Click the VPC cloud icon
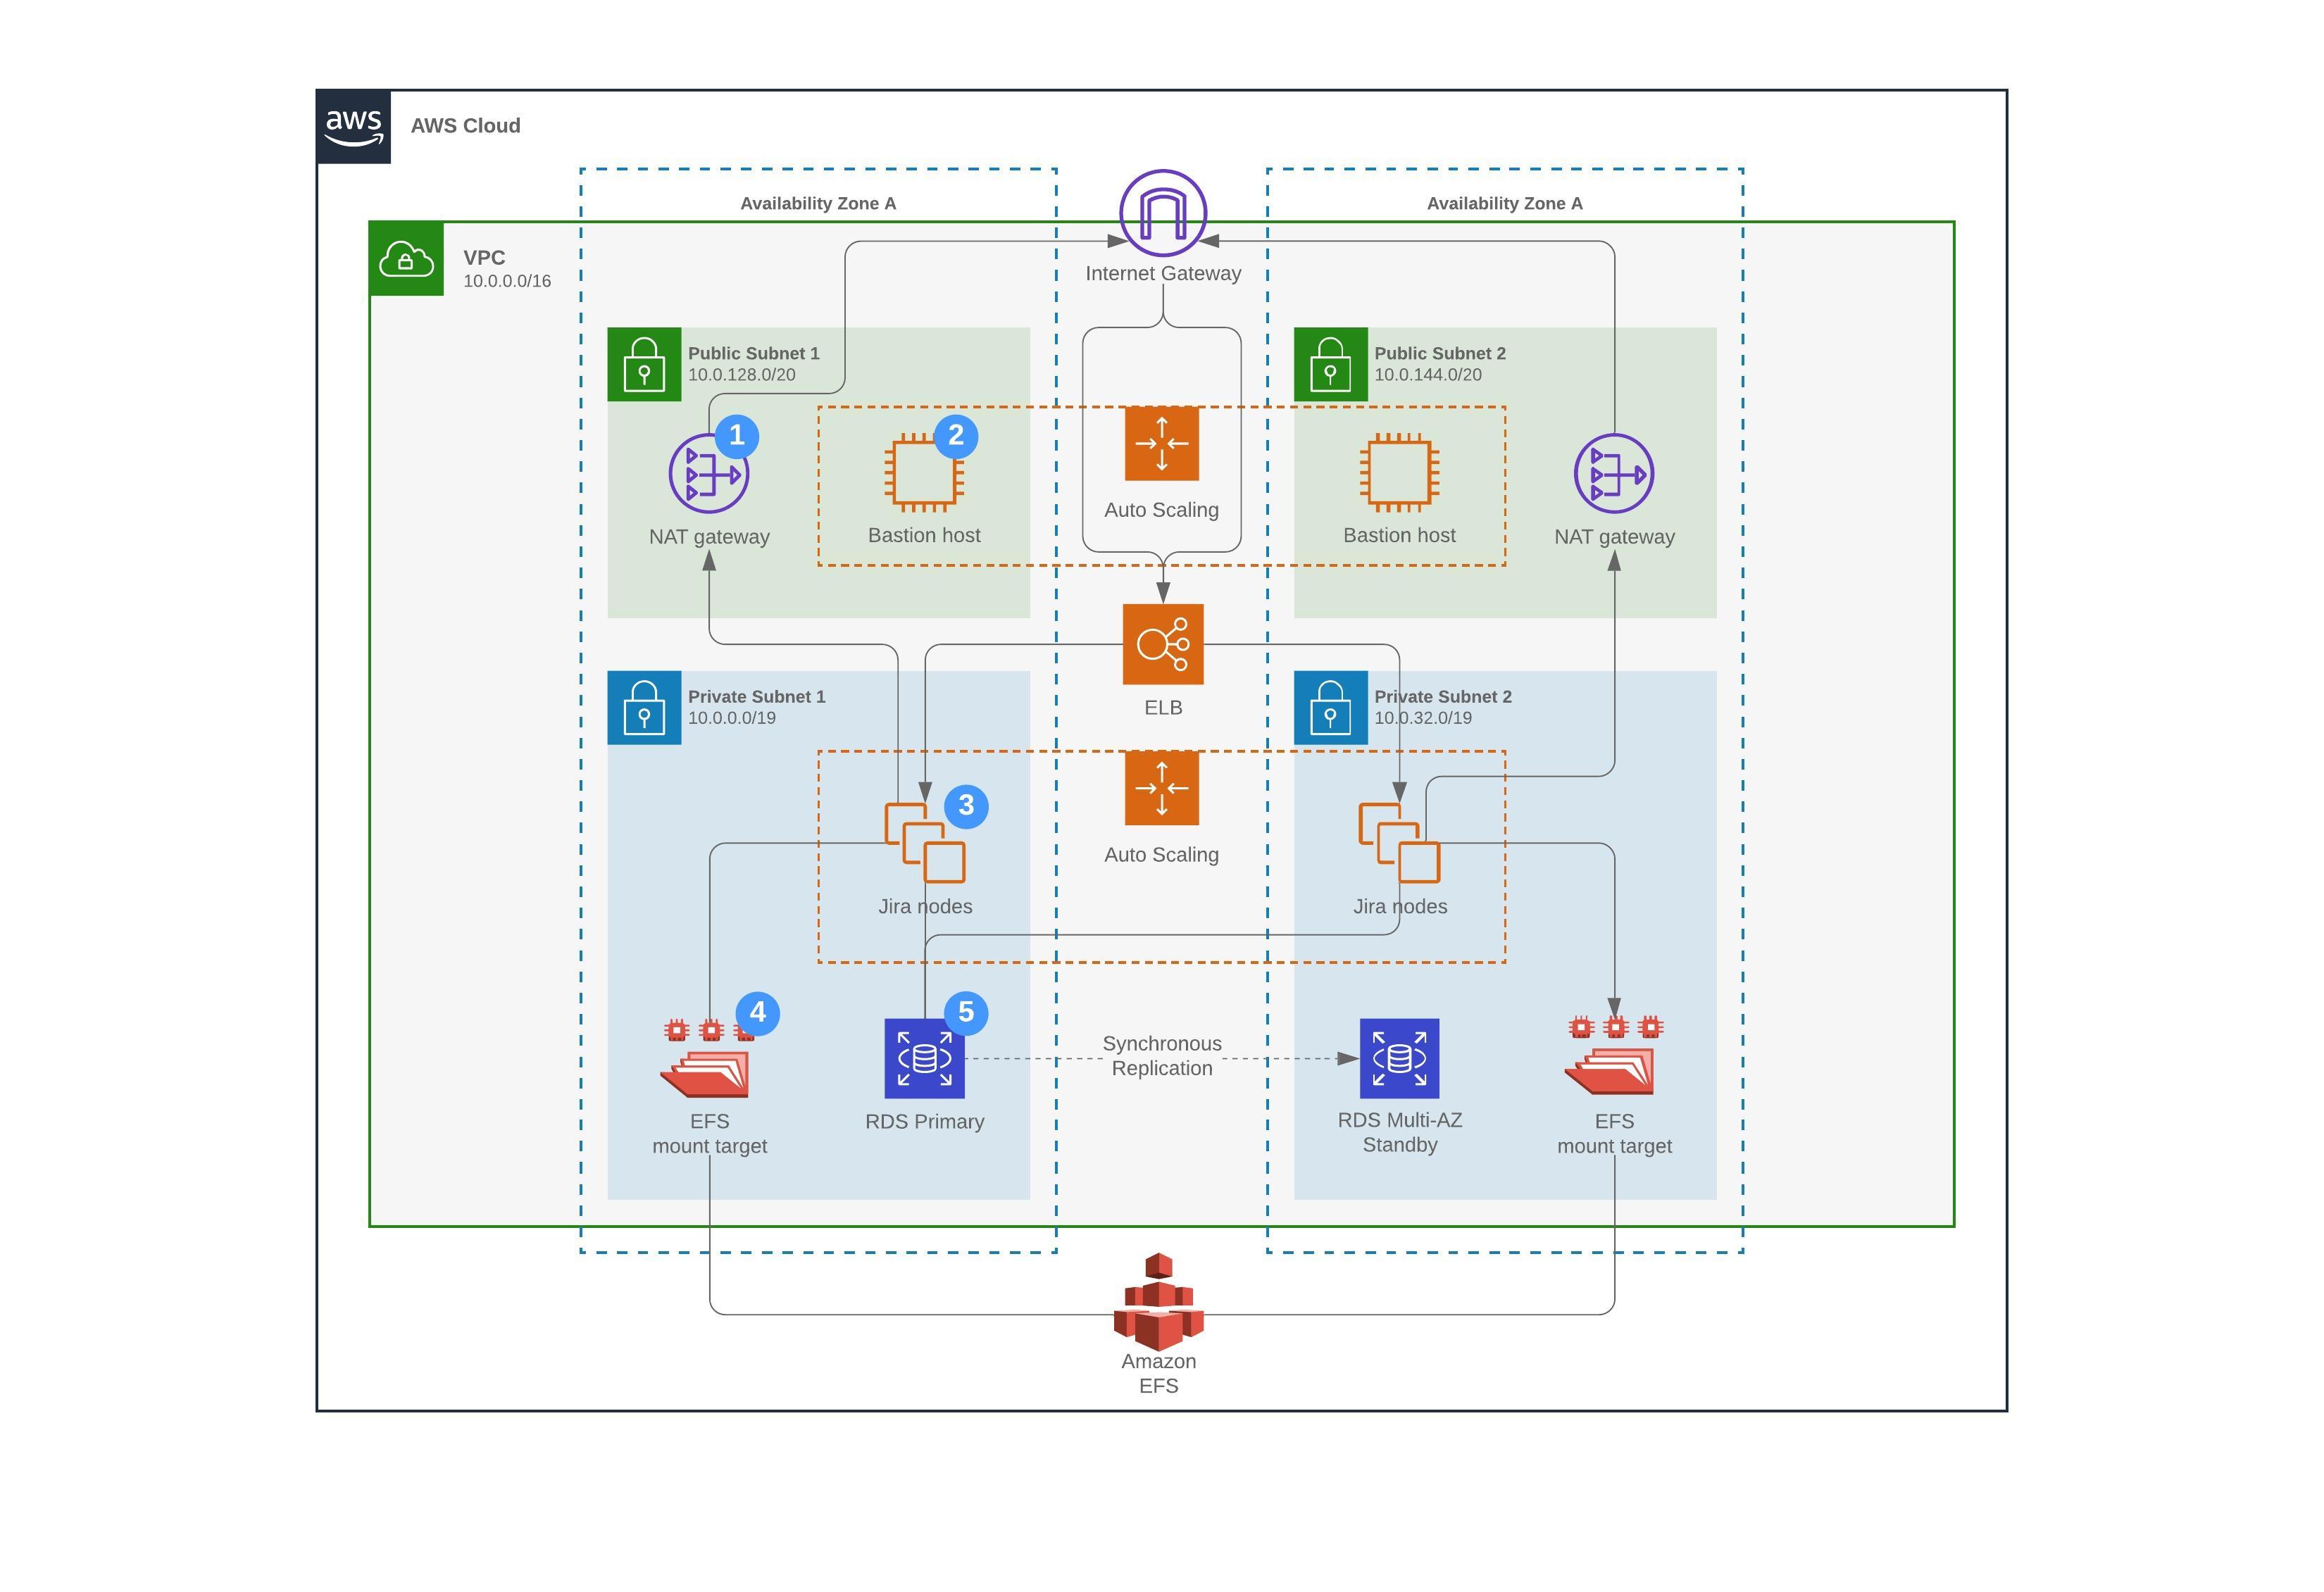2324x1592 pixels. [406, 259]
